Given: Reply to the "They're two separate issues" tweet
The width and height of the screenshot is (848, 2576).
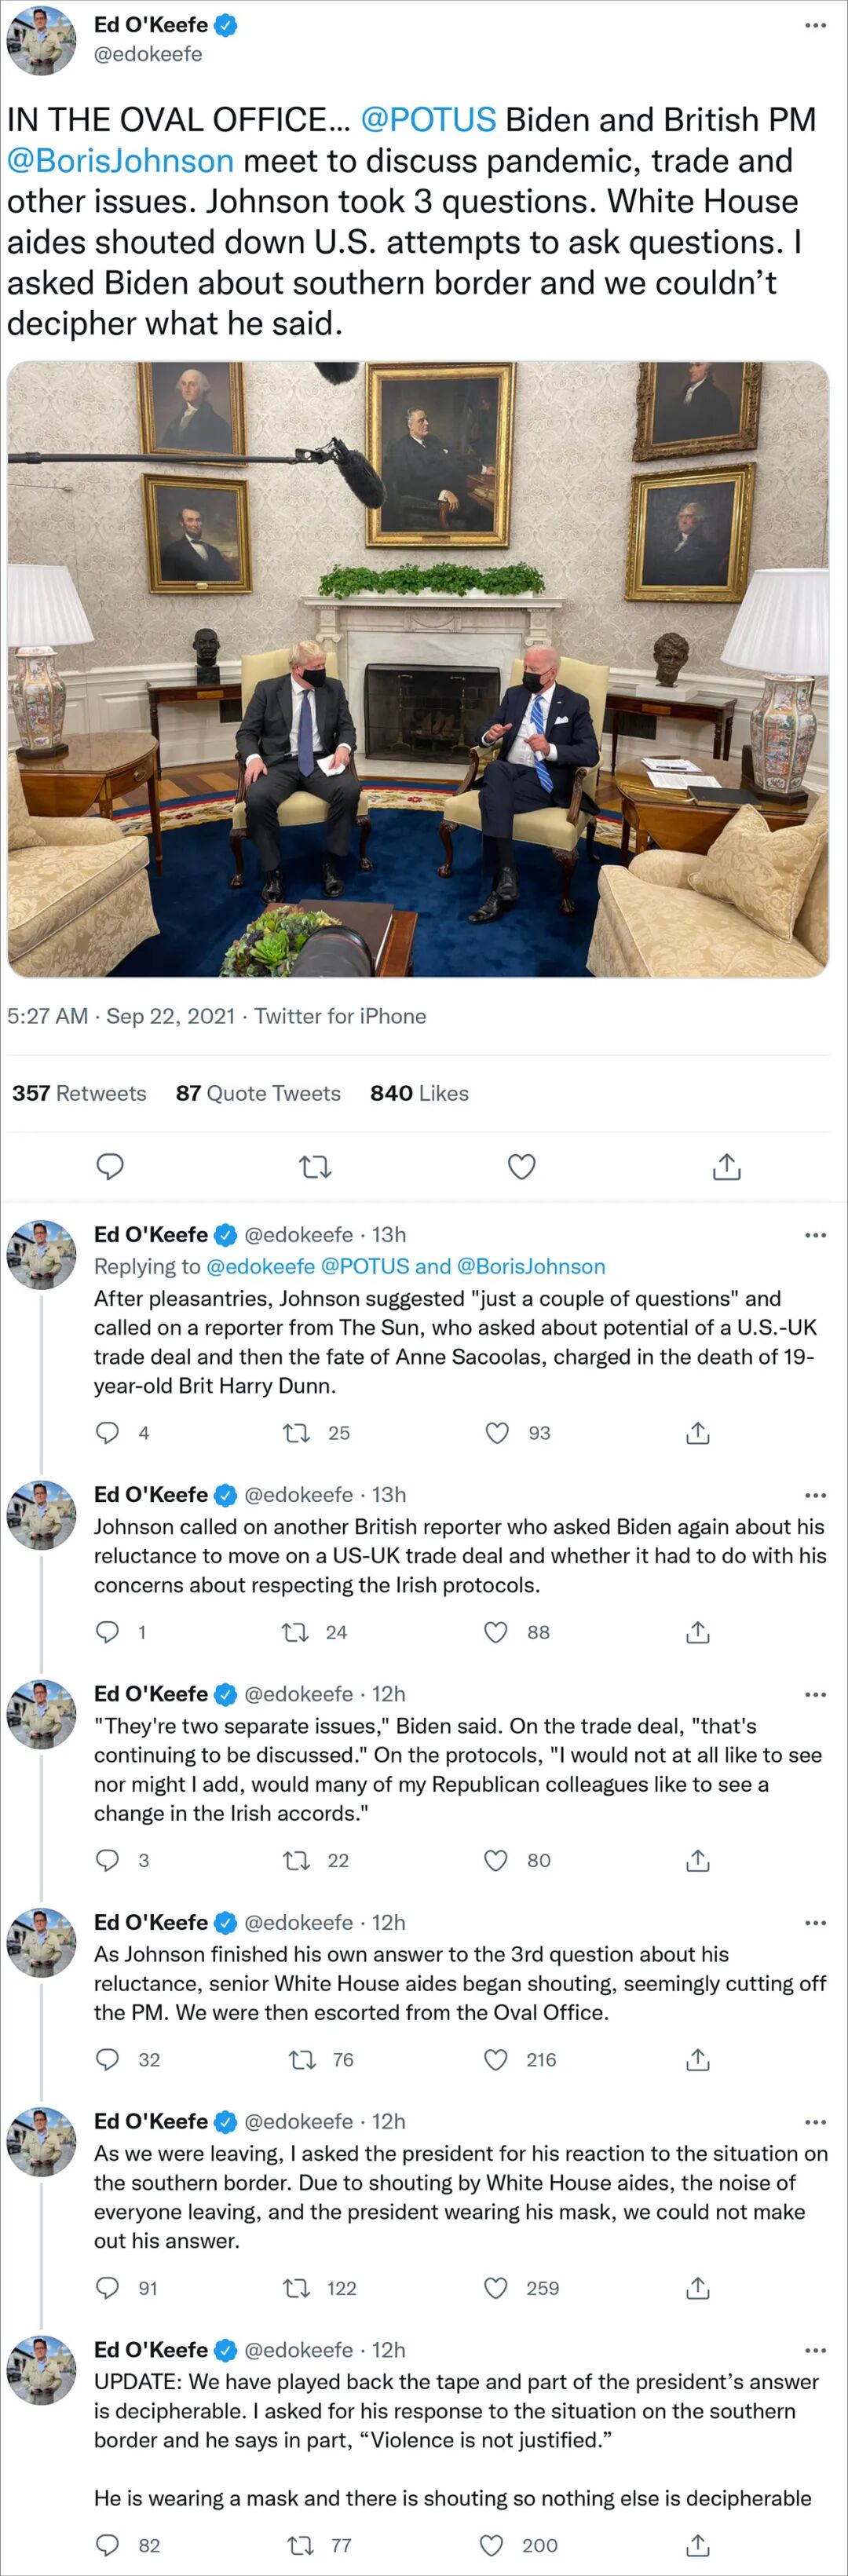Looking at the screenshot, I should click(x=107, y=1860).
